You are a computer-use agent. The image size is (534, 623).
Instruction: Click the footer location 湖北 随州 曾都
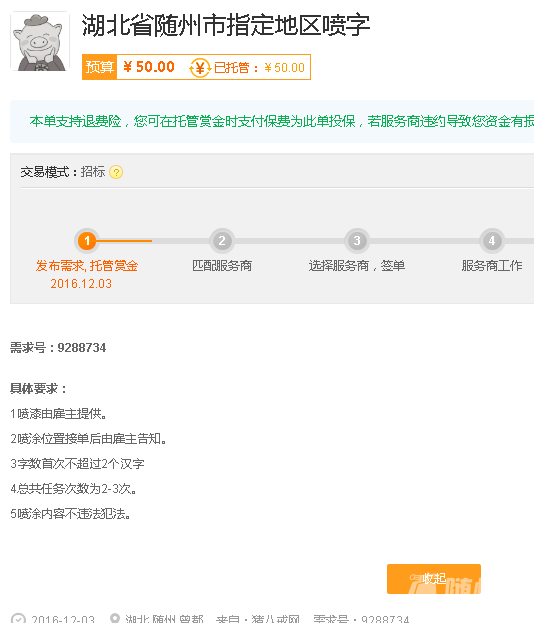(164, 619)
